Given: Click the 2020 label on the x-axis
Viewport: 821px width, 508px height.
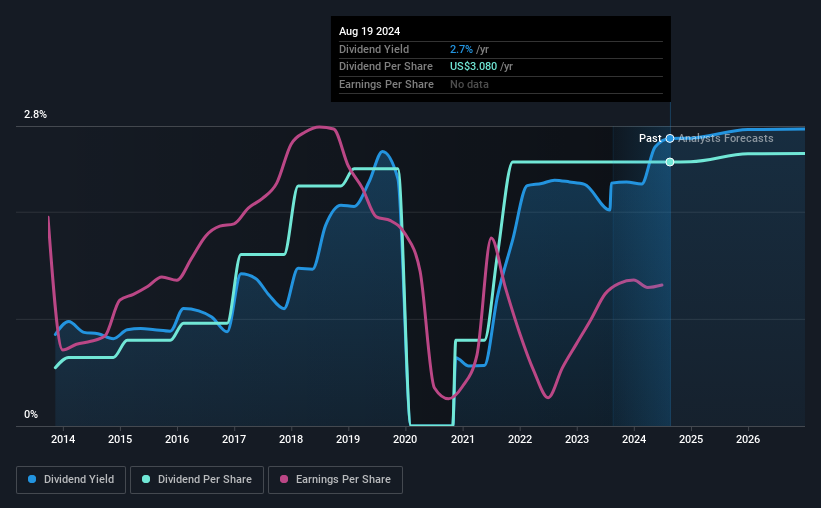Looking at the screenshot, I should 405,439.
